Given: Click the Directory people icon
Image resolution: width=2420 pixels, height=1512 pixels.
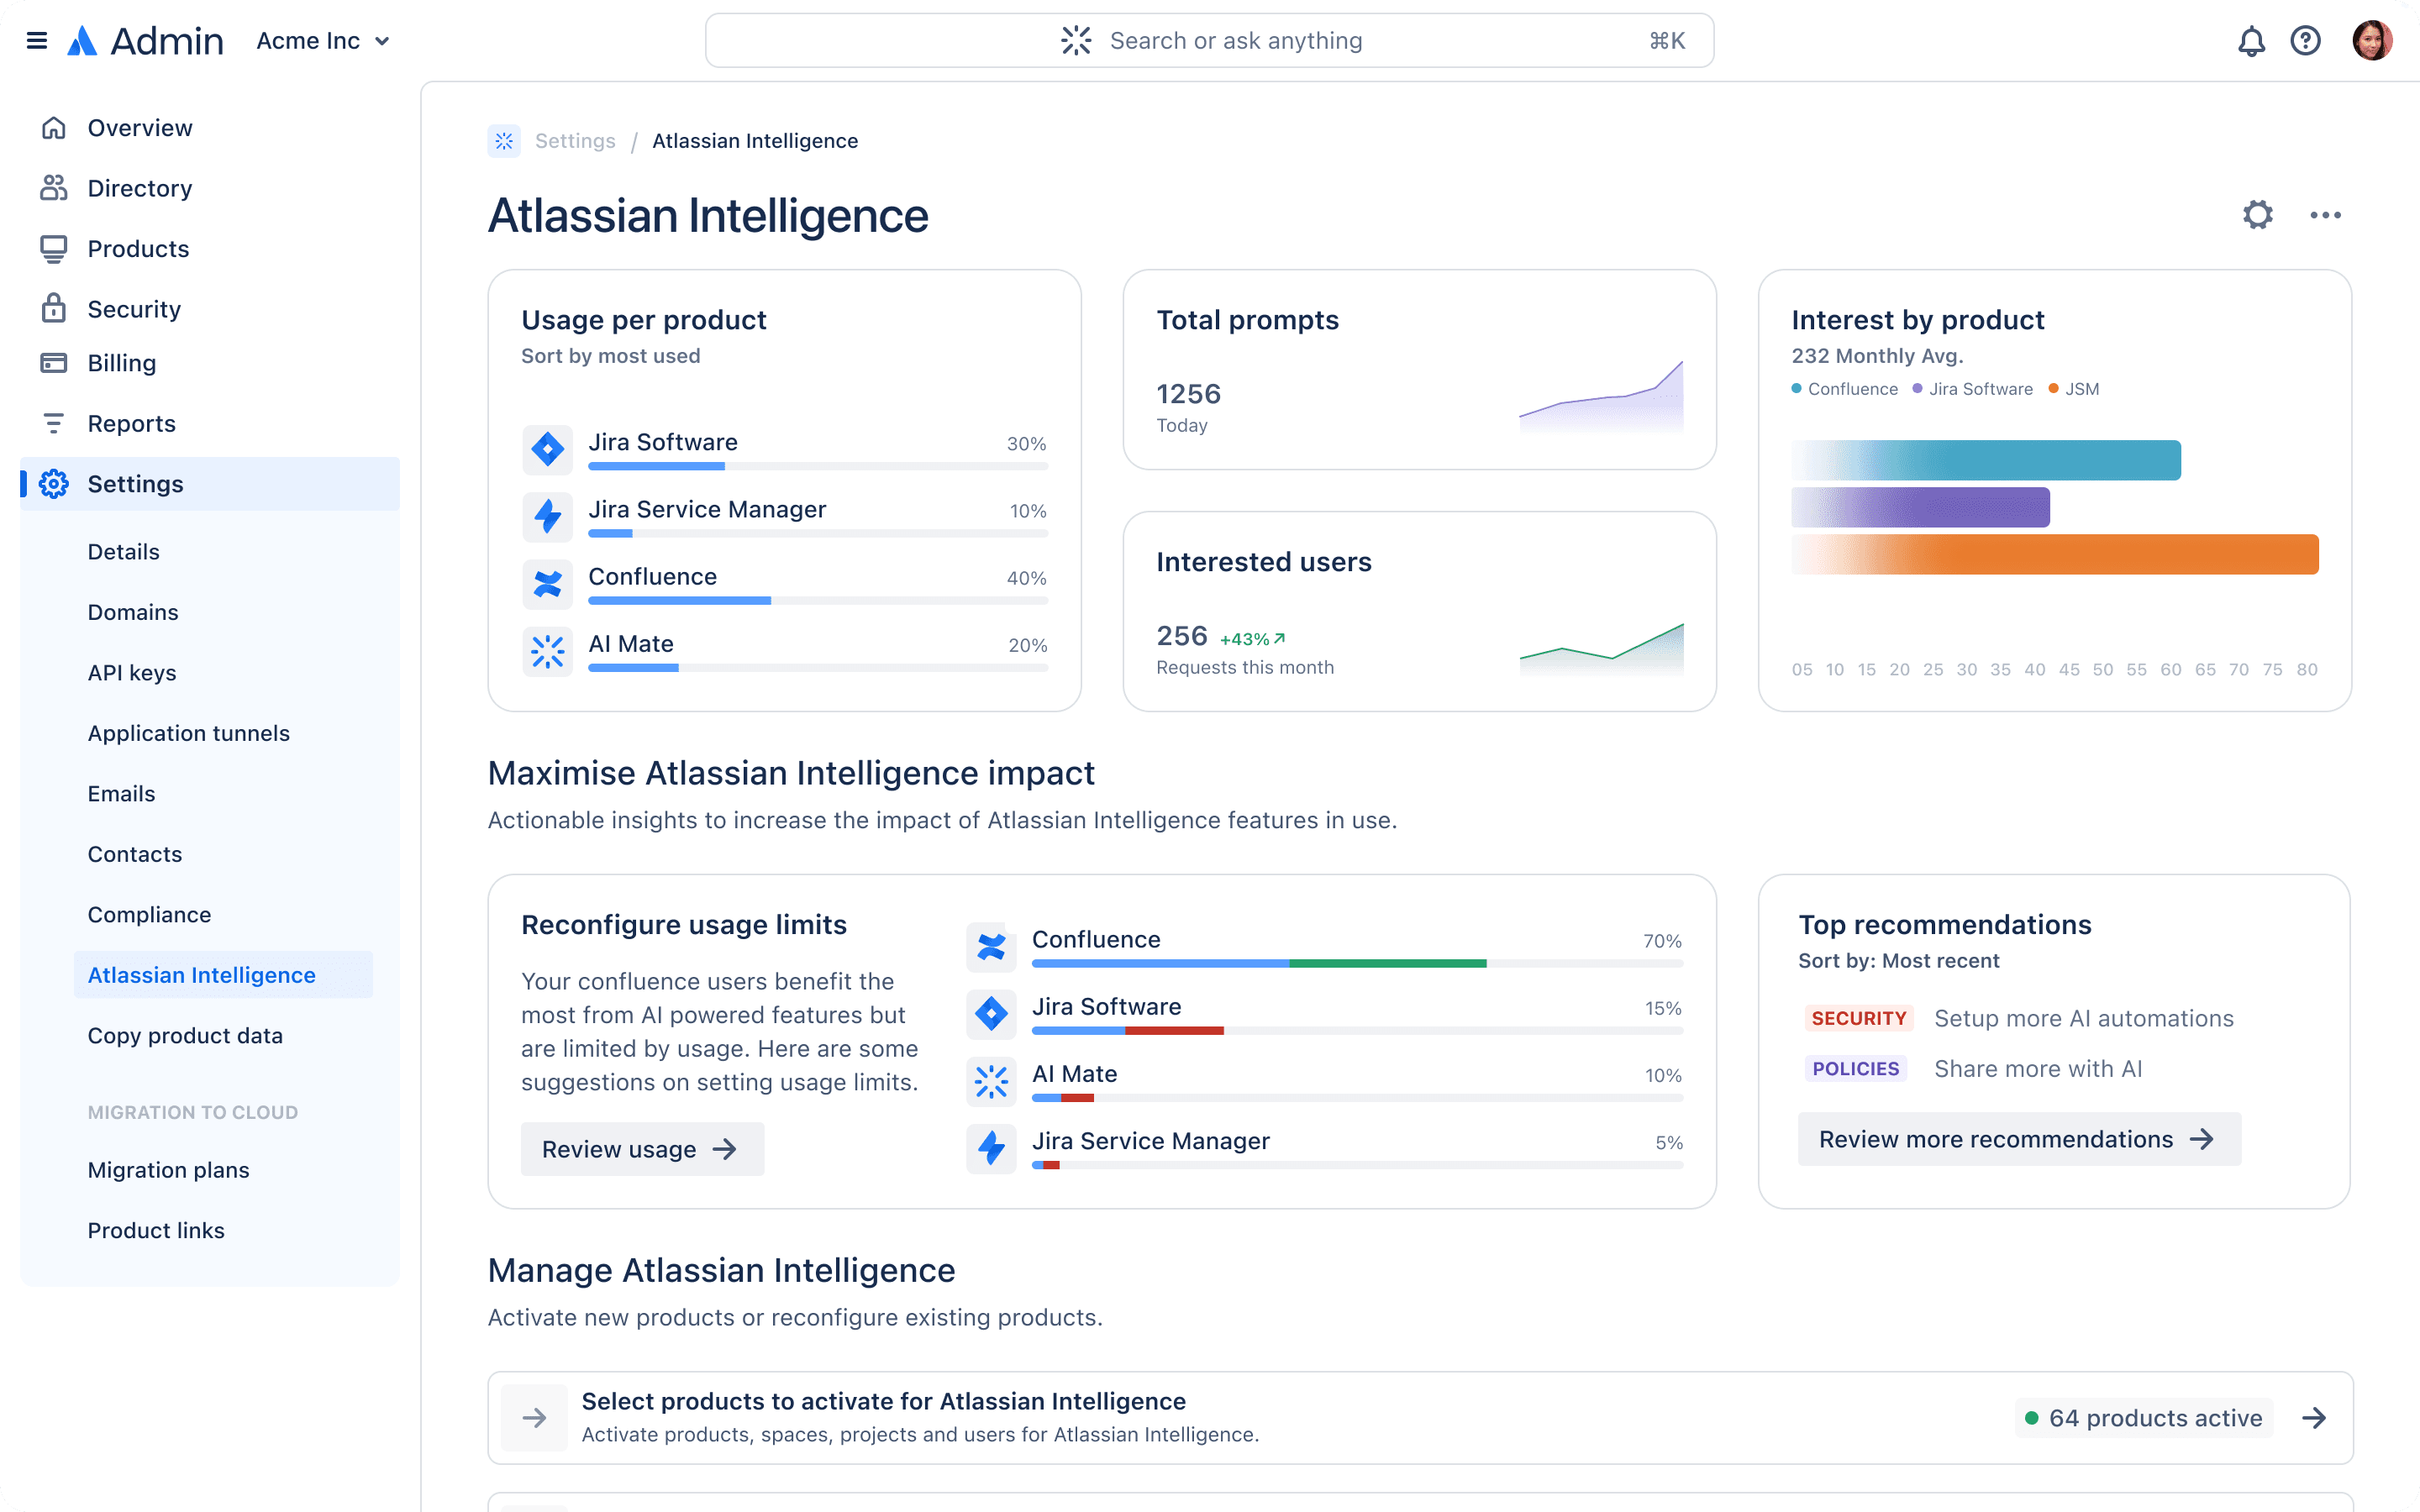Looking at the screenshot, I should (54, 188).
